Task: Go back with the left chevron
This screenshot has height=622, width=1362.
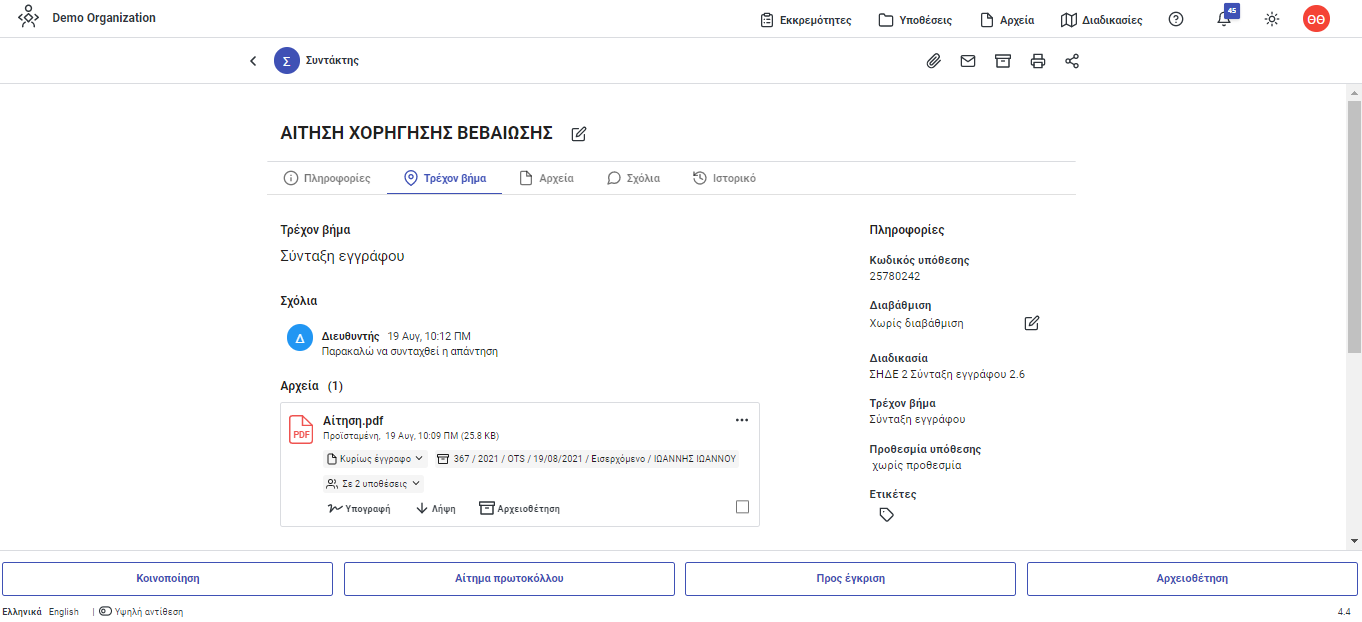Action: coord(253,61)
